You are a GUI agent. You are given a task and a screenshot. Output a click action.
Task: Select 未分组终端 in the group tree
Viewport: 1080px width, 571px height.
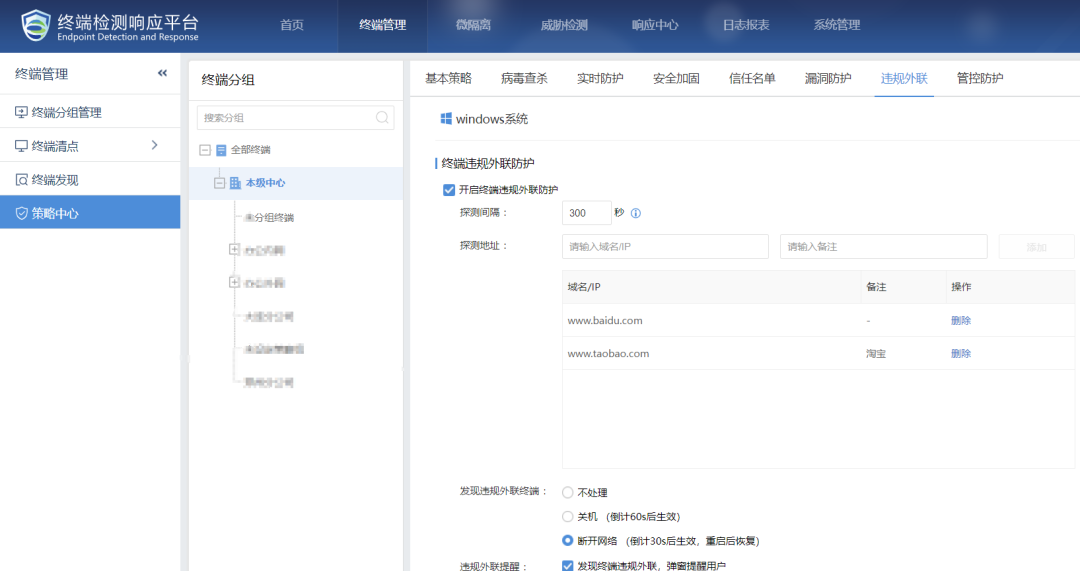coord(269,218)
